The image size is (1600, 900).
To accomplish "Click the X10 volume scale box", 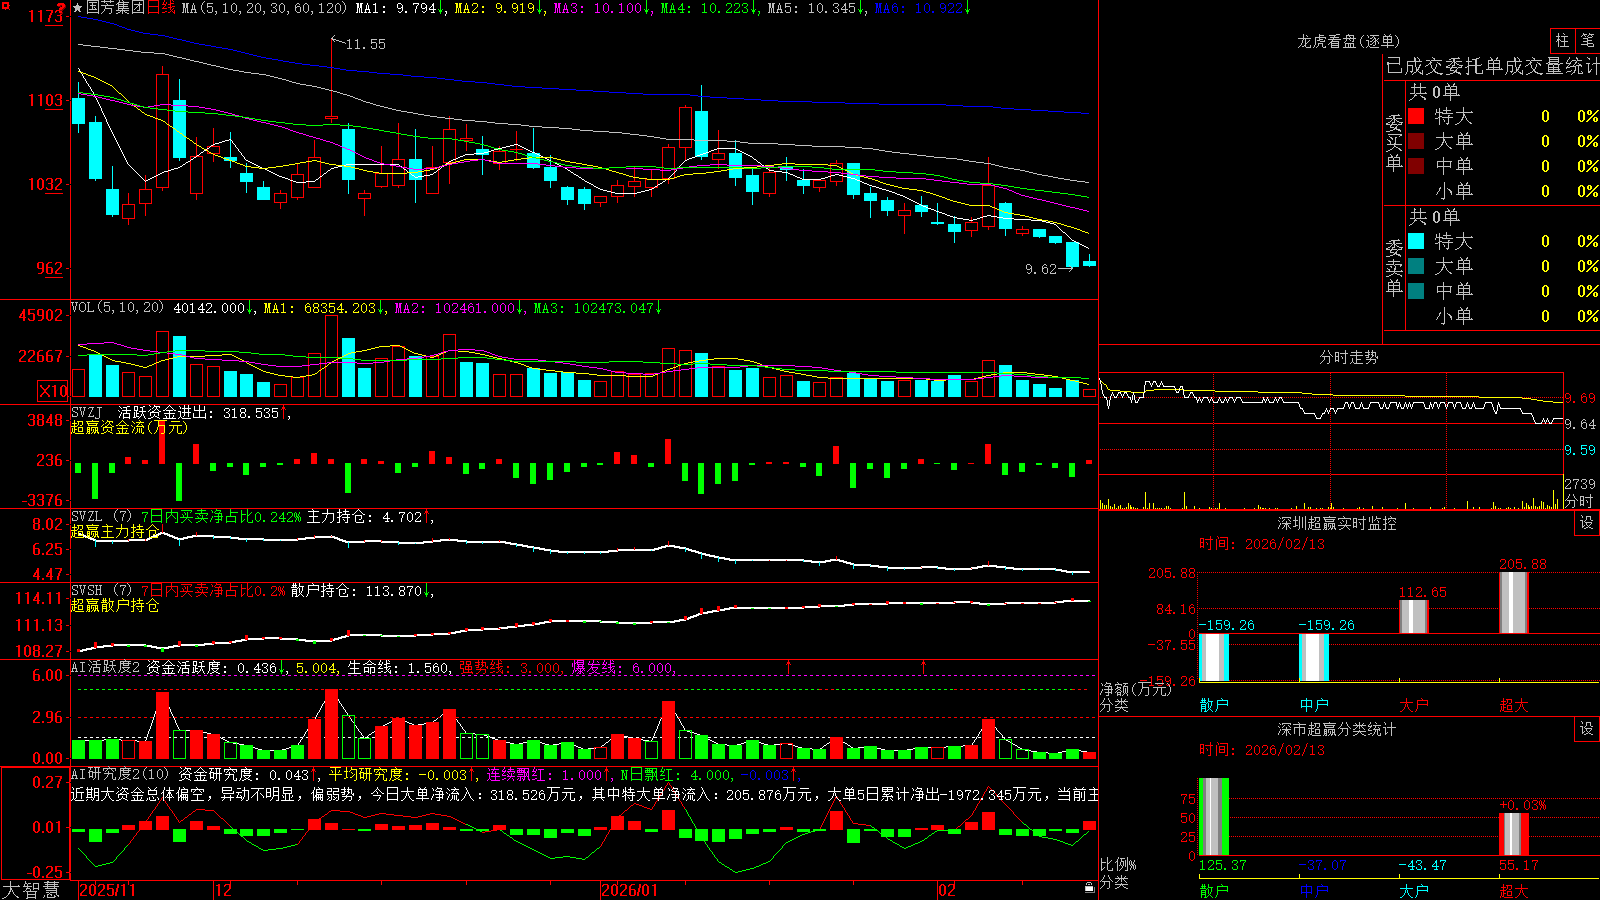I will pos(53,391).
